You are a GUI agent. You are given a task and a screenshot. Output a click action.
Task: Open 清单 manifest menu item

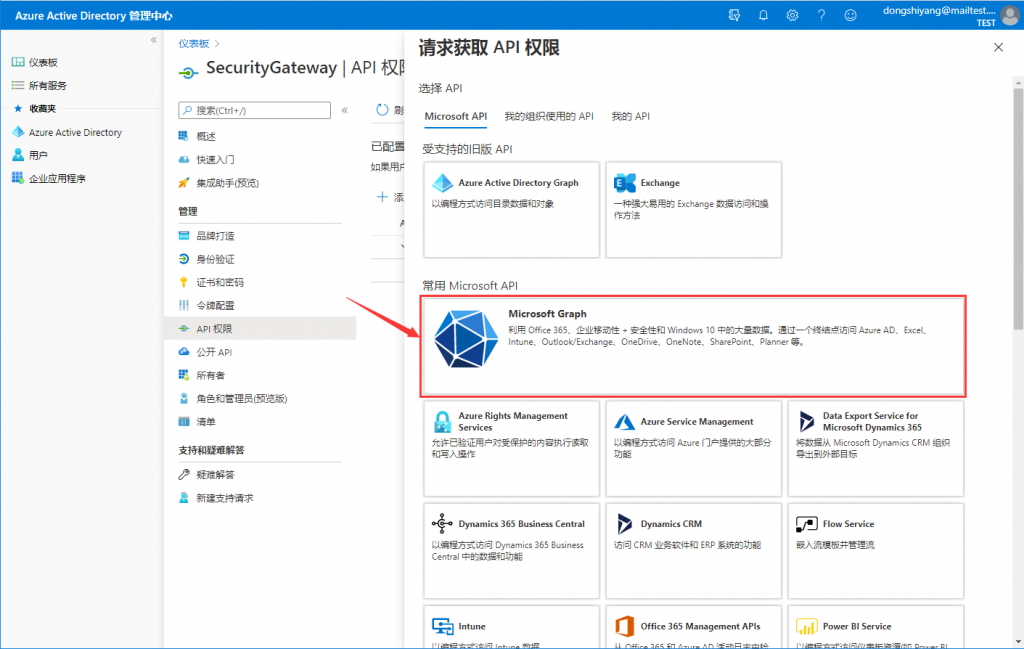click(x=260, y=422)
